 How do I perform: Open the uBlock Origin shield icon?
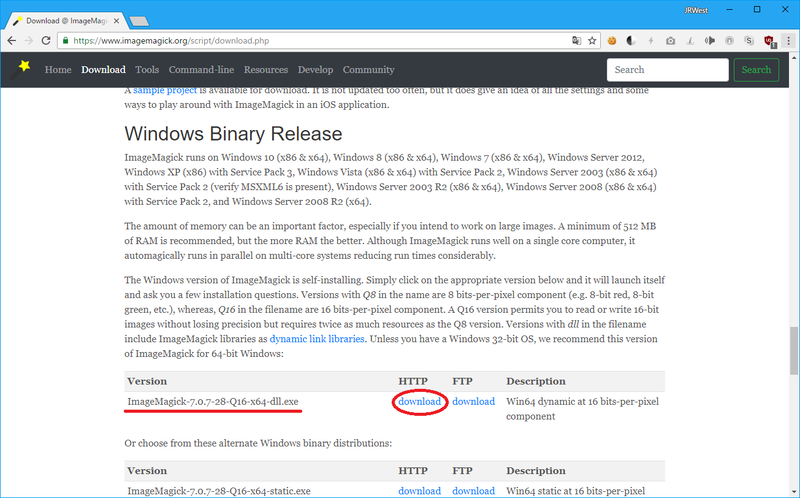769,41
